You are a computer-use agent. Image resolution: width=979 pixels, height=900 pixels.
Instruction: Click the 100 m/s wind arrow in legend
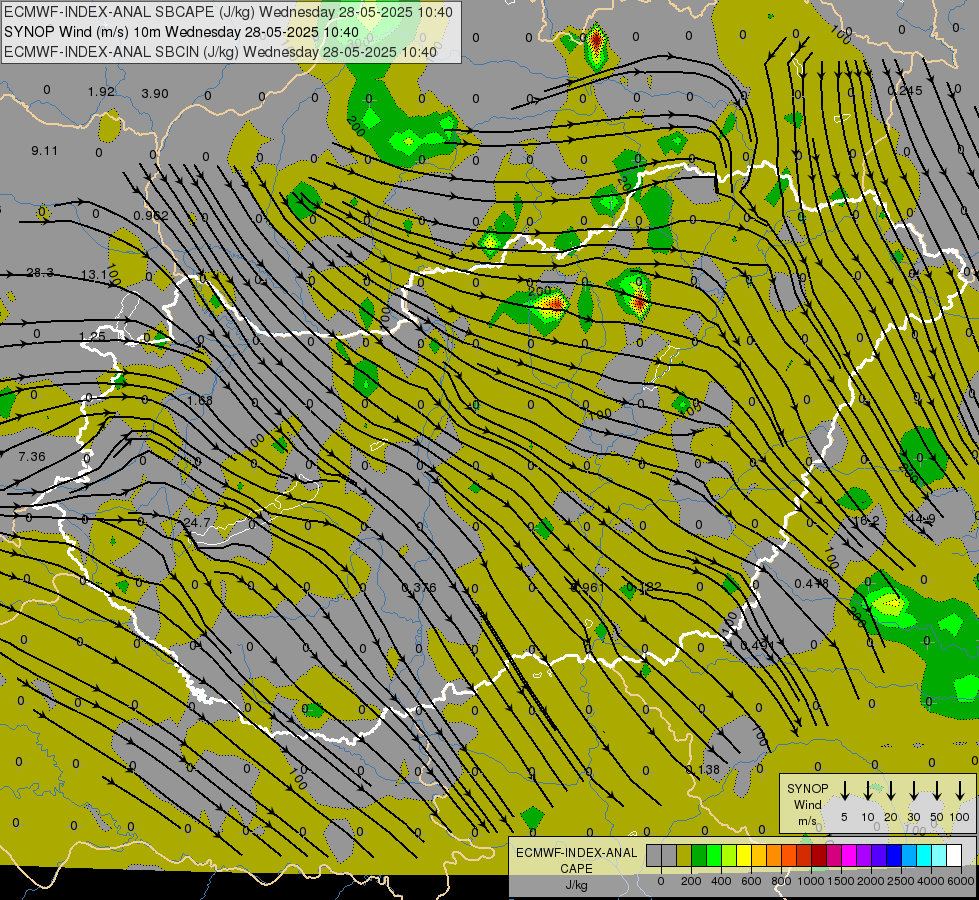(x=960, y=790)
